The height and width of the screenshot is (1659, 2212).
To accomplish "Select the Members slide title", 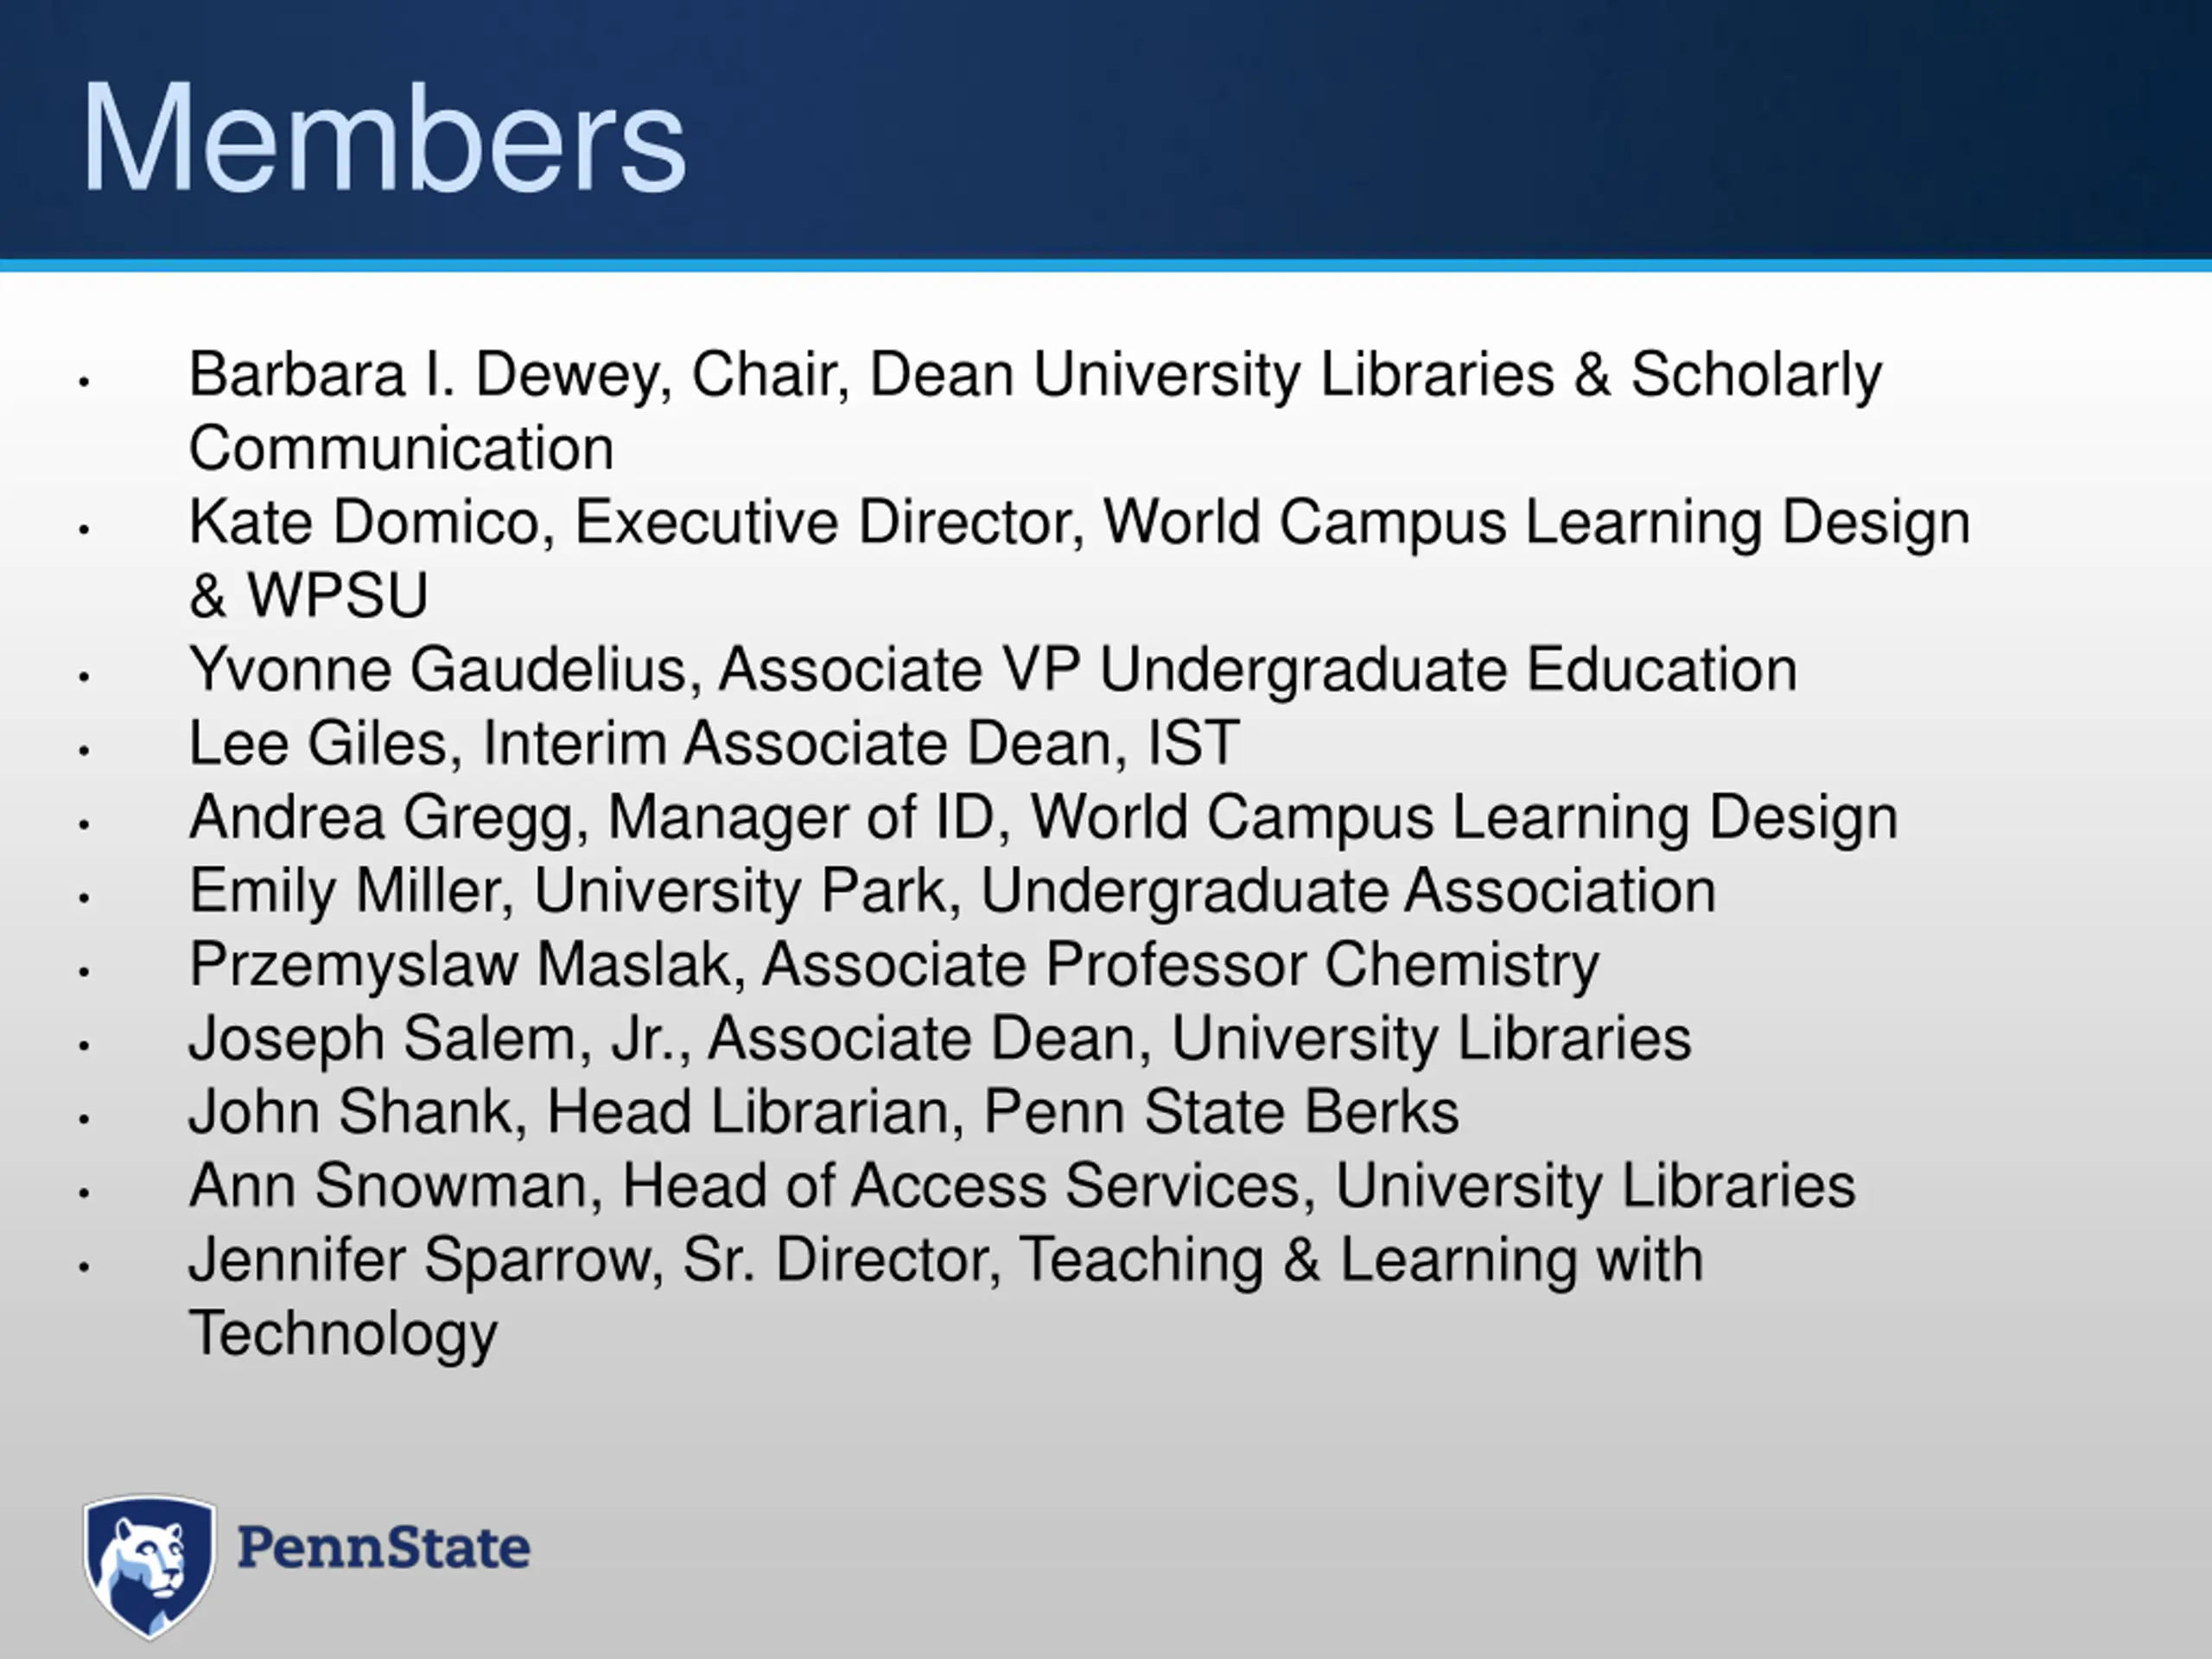I will click(x=384, y=138).
